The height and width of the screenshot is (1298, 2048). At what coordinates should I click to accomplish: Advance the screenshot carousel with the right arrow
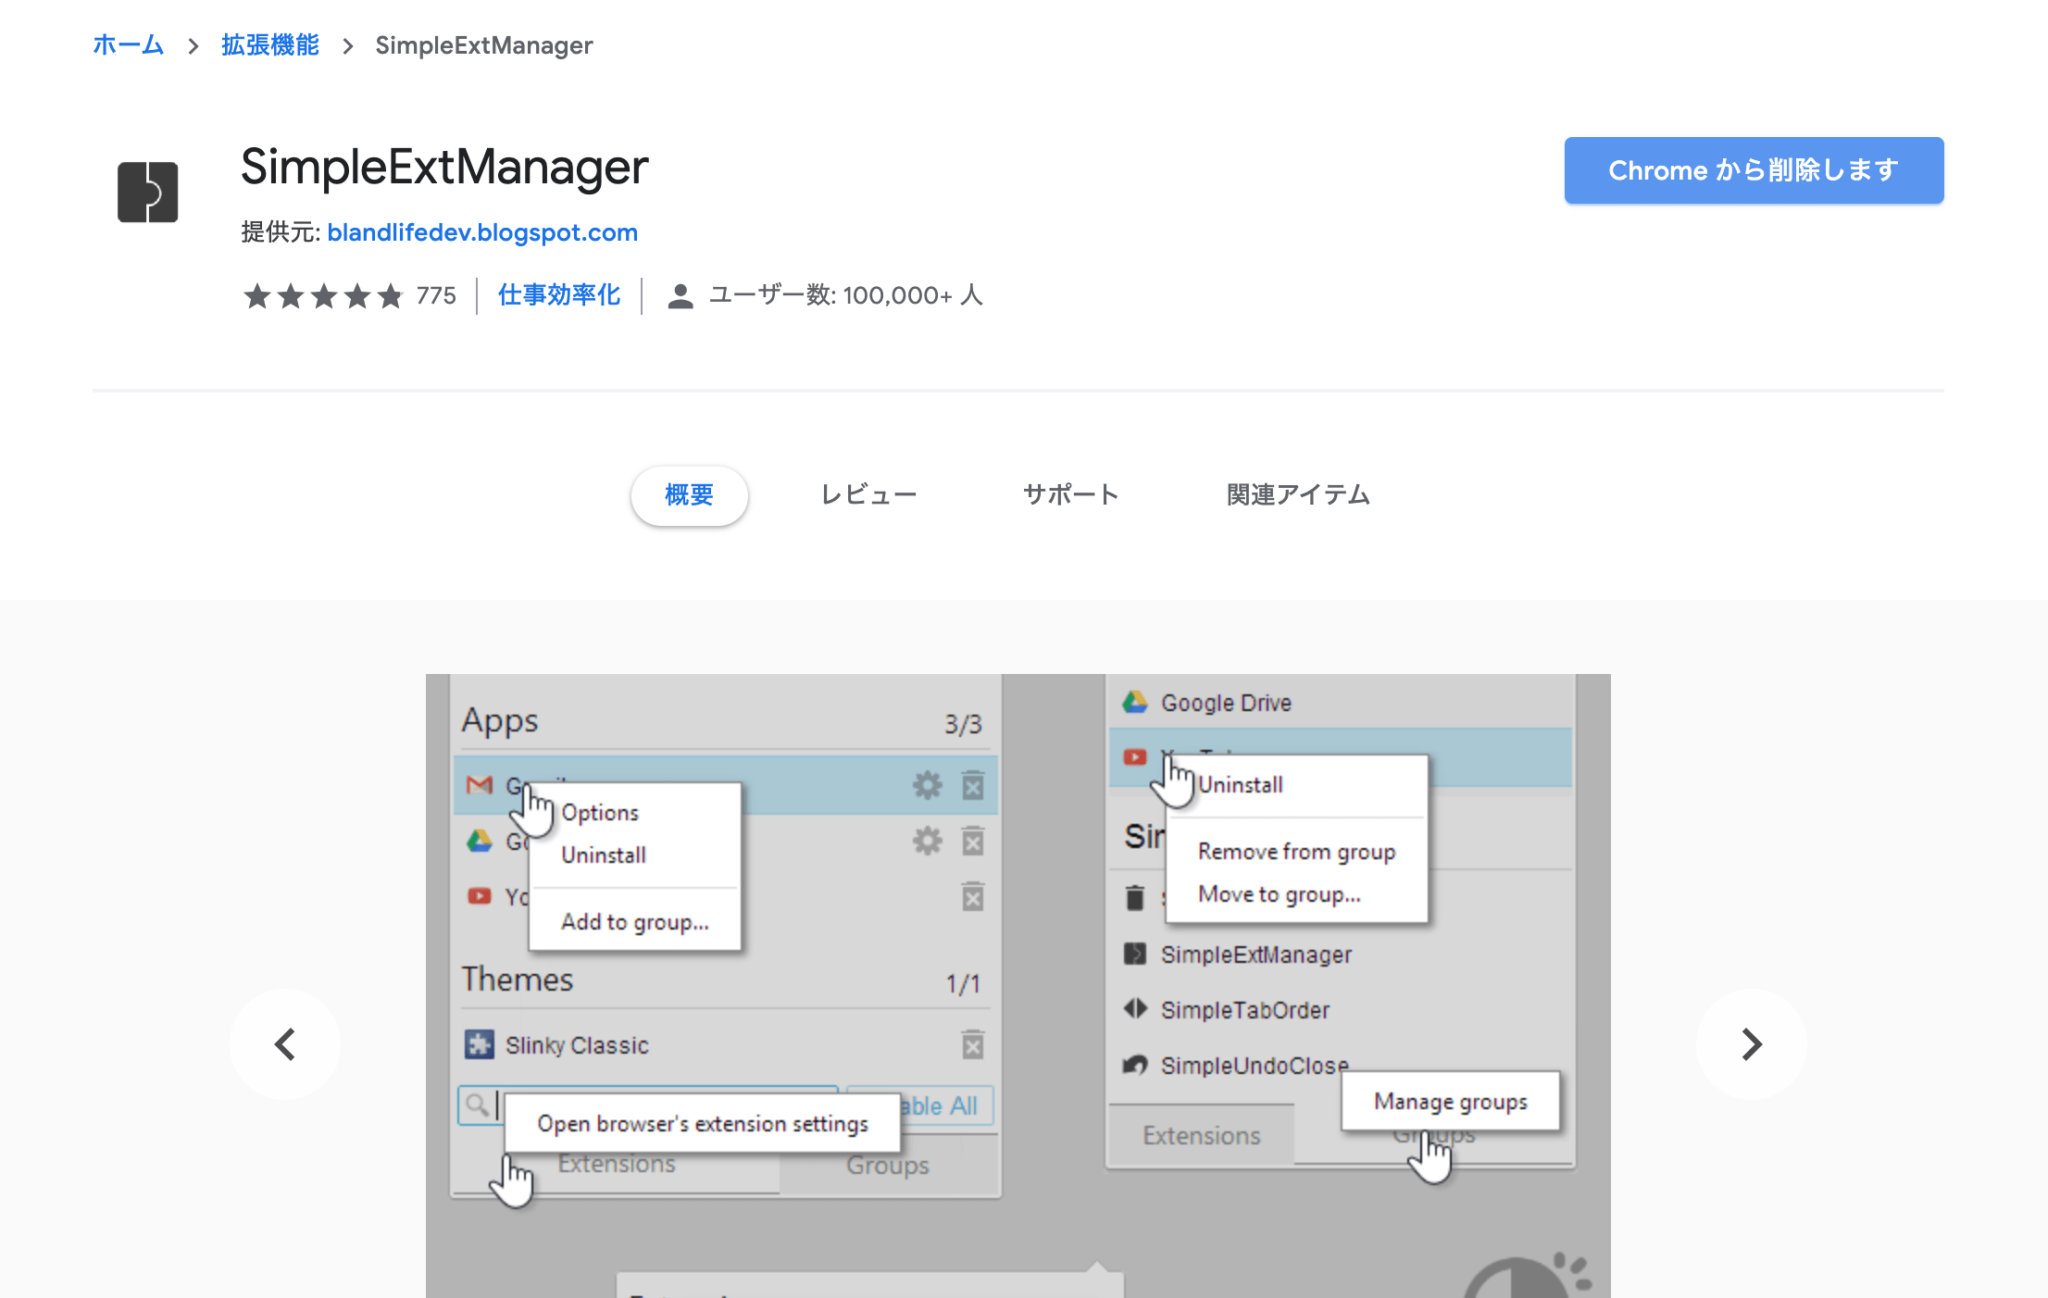coord(1750,1043)
